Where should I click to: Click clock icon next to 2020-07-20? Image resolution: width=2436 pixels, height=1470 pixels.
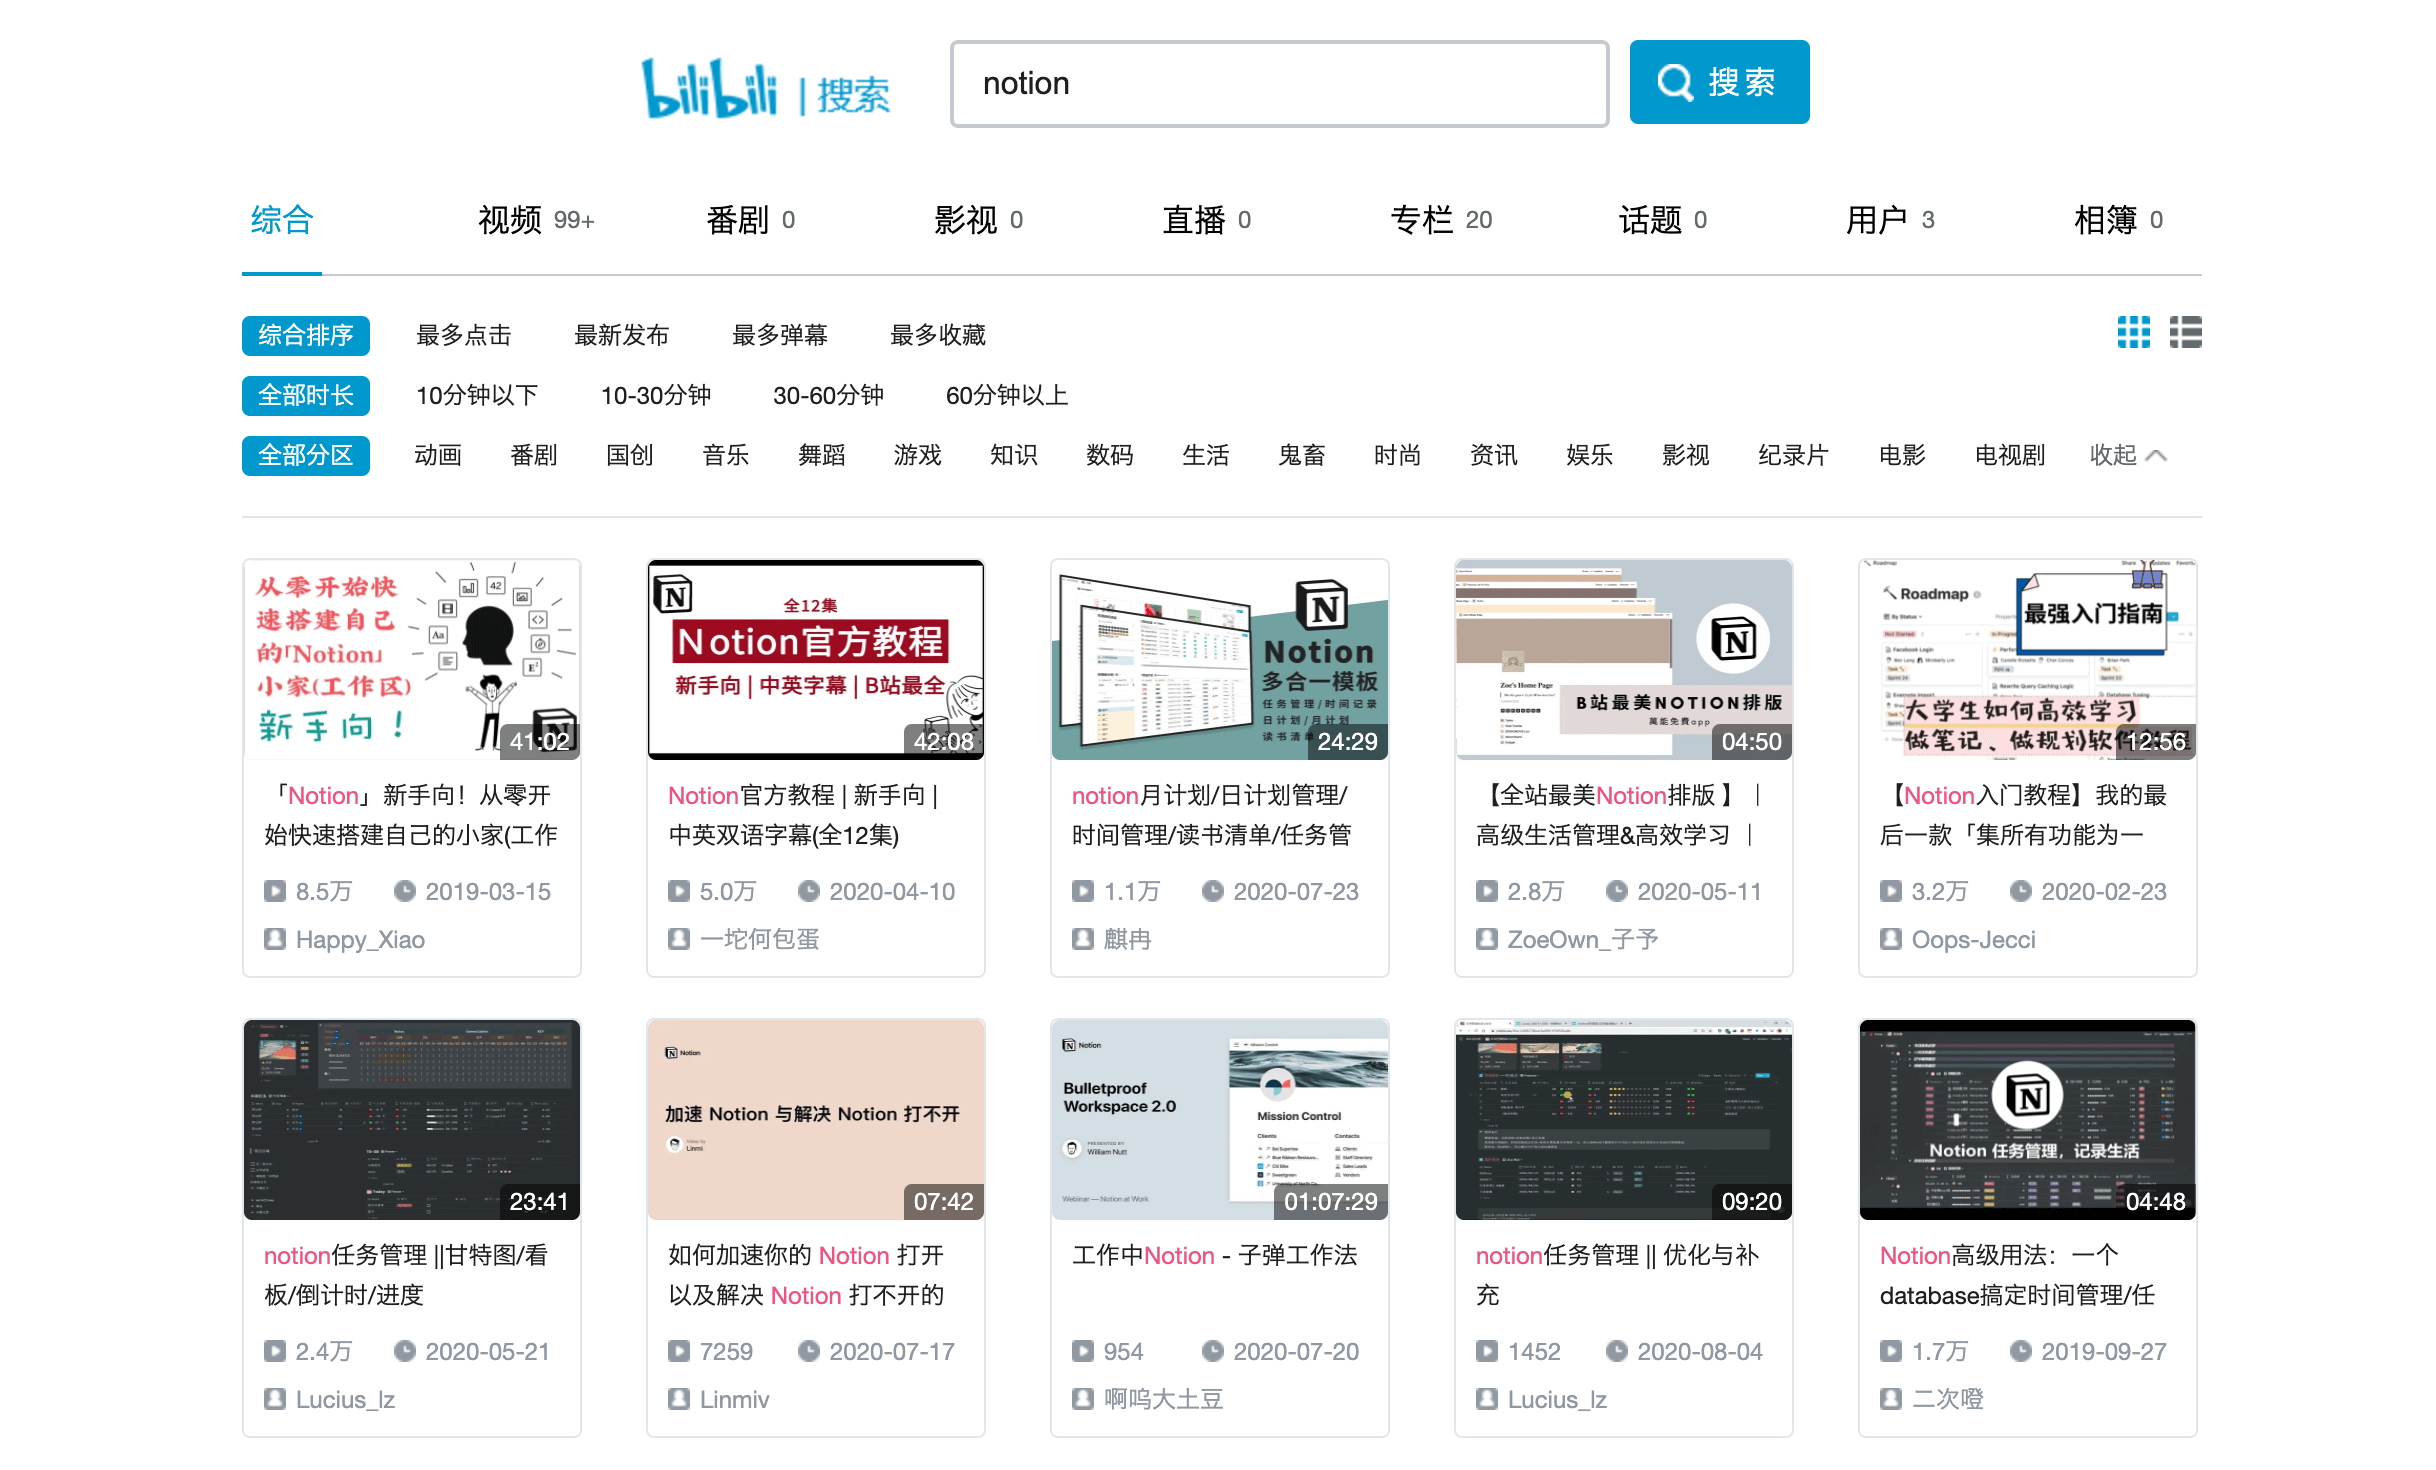(1212, 1351)
